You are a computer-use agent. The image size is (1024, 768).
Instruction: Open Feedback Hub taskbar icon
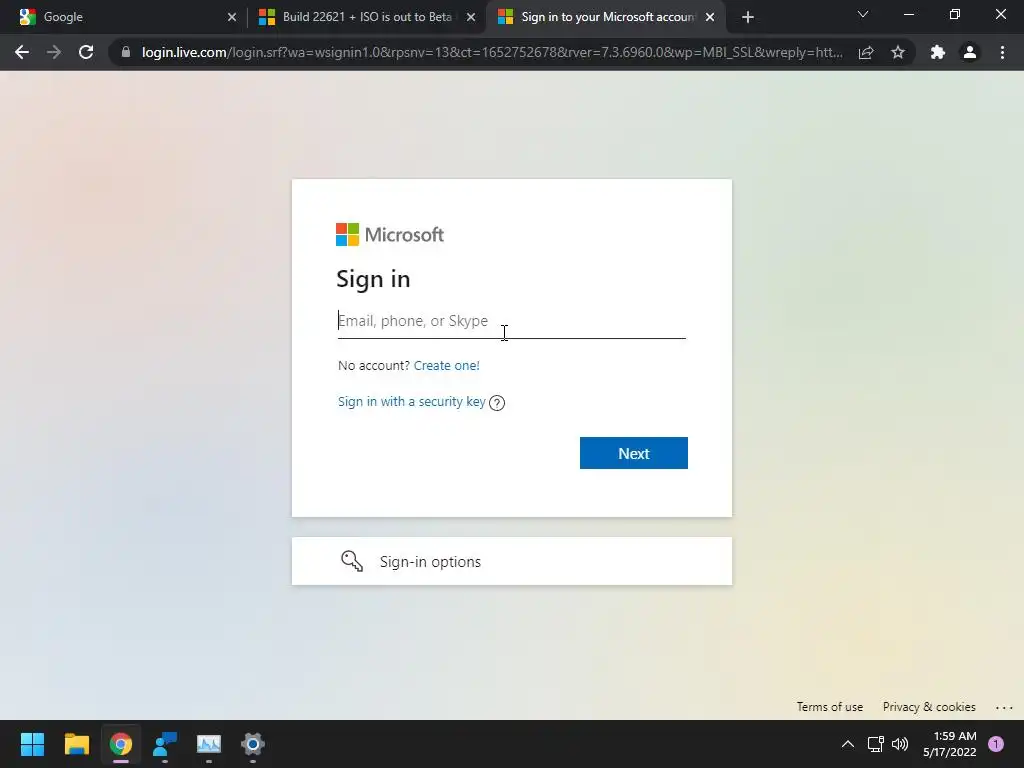[165, 744]
